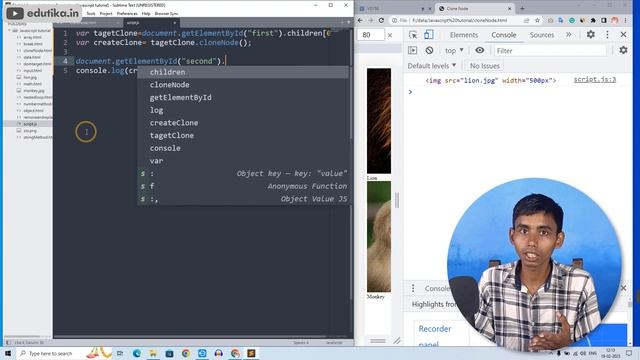Open the Help menu in Sublime Text
The image size is (640, 360).
pyautogui.click(x=146, y=13)
